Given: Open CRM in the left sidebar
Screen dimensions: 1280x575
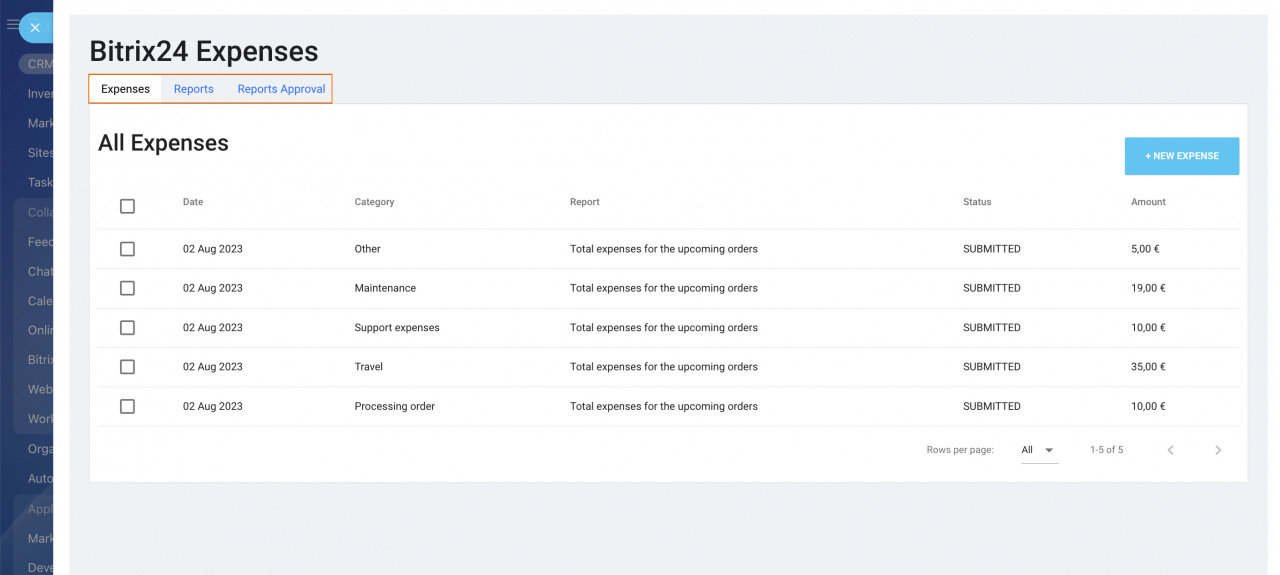Looking at the screenshot, I should pos(38,64).
